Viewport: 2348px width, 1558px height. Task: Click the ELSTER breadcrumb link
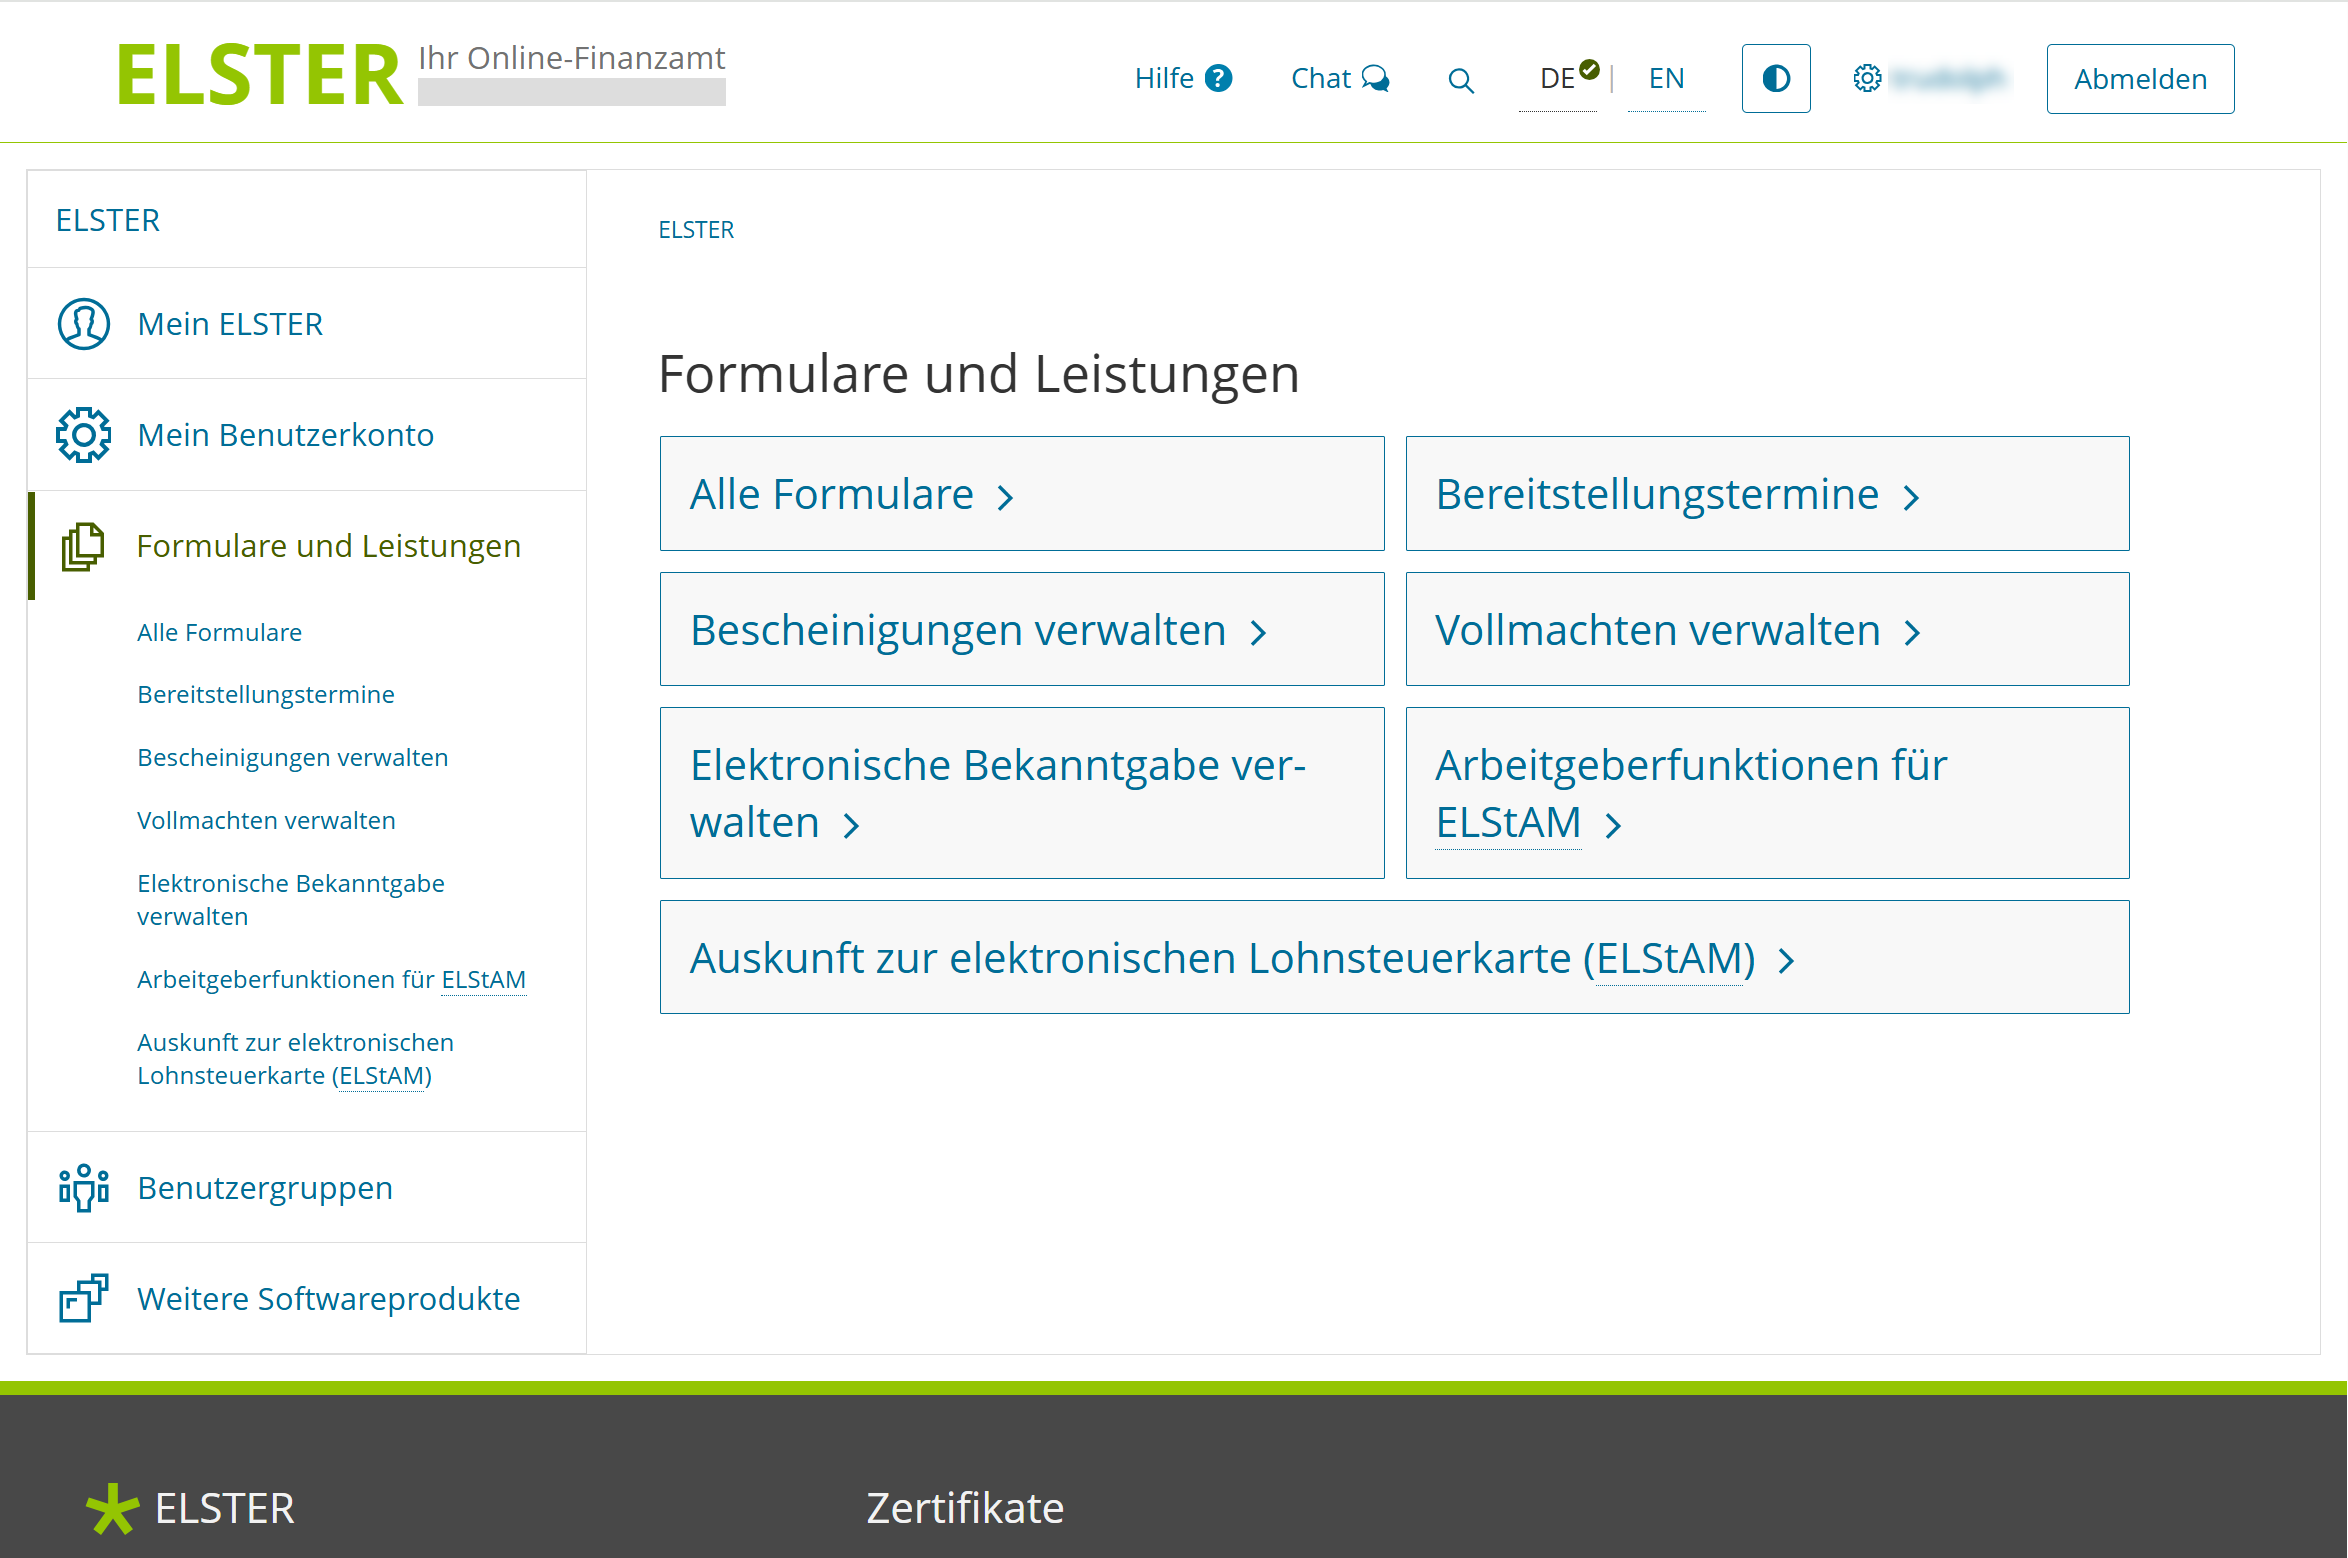coord(696,230)
